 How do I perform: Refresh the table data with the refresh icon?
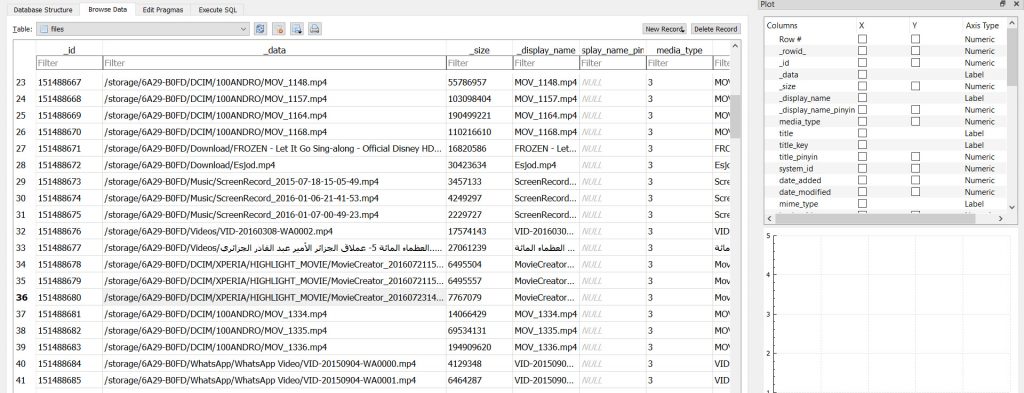point(261,29)
